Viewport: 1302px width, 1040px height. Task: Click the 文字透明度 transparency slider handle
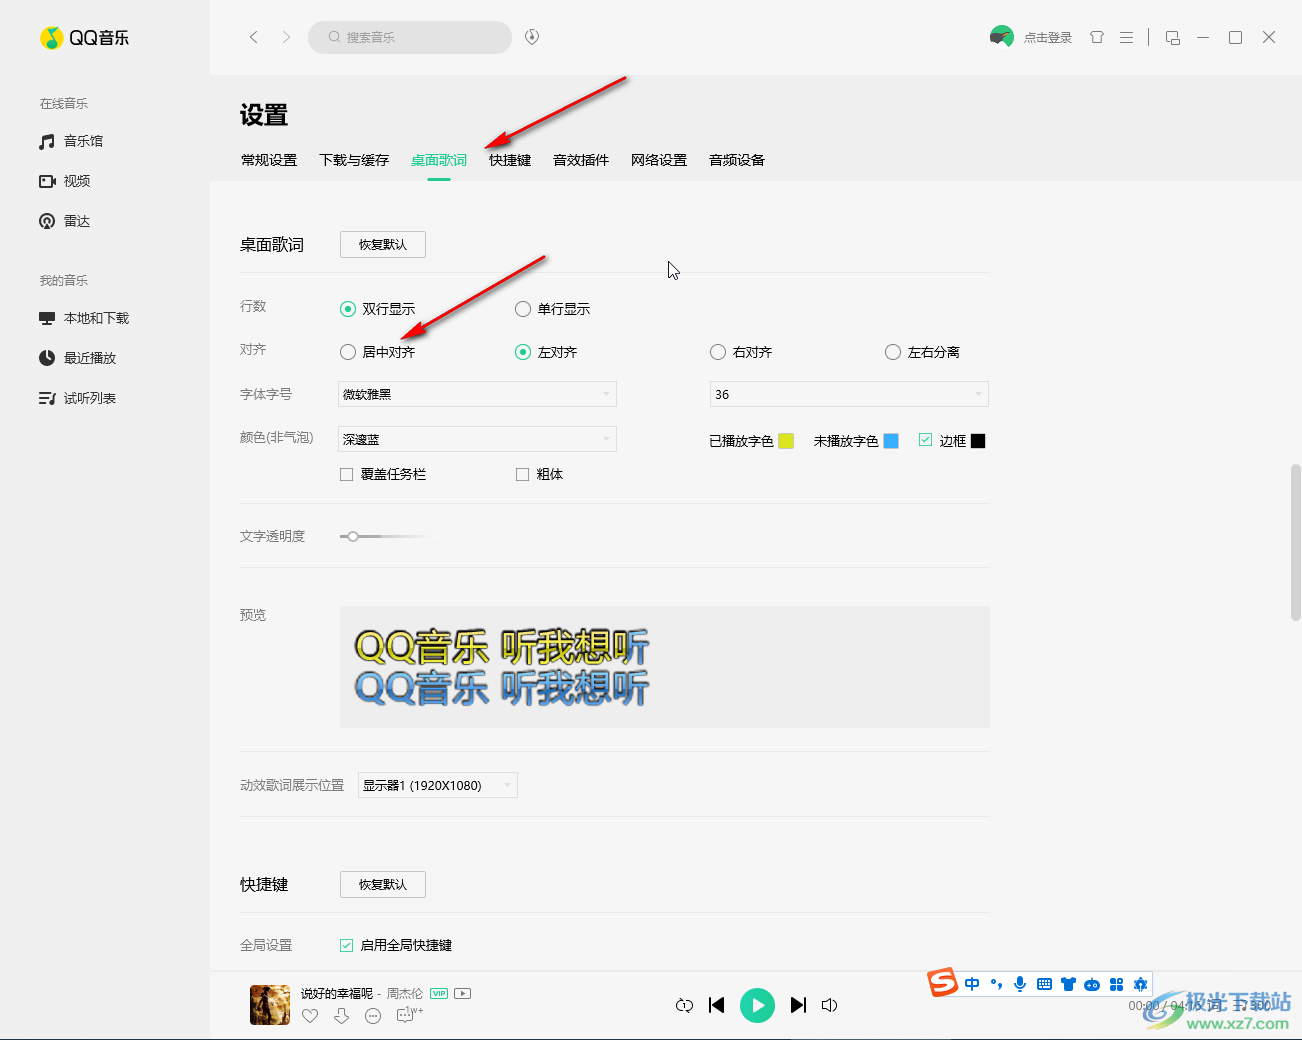tap(353, 537)
